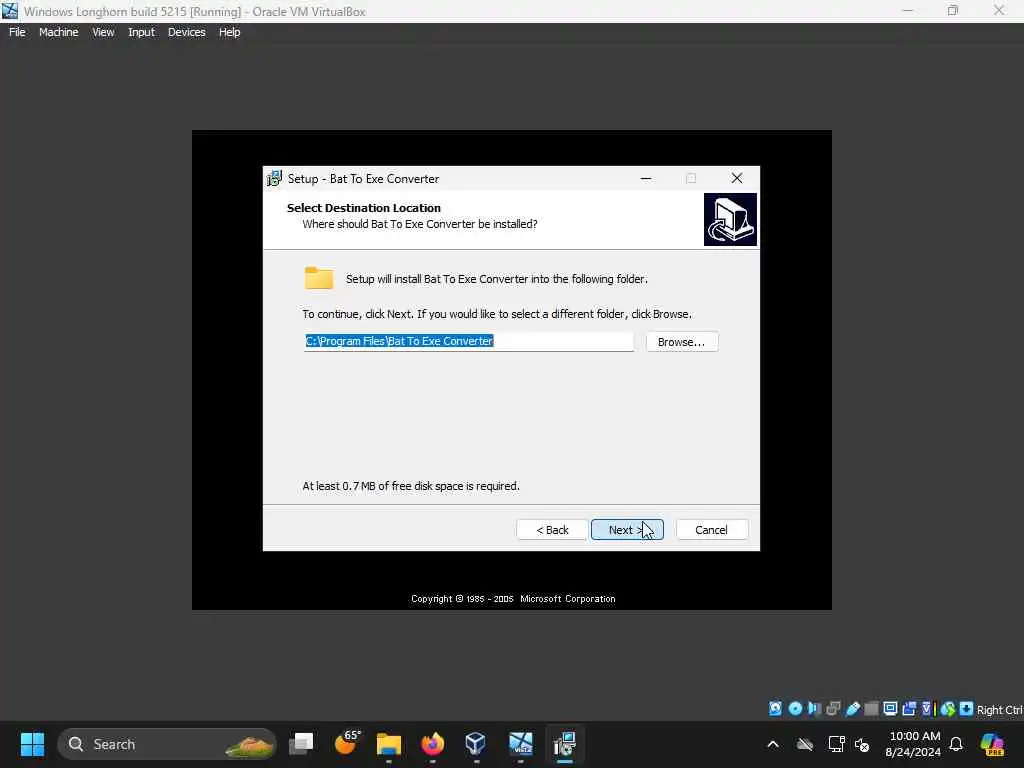This screenshot has height=768, width=1024.
Task: Click Next in the setup wizard
Action: coord(627,530)
